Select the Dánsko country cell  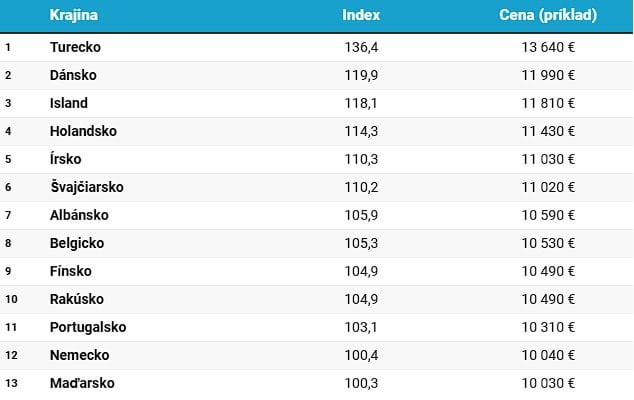click(73, 75)
